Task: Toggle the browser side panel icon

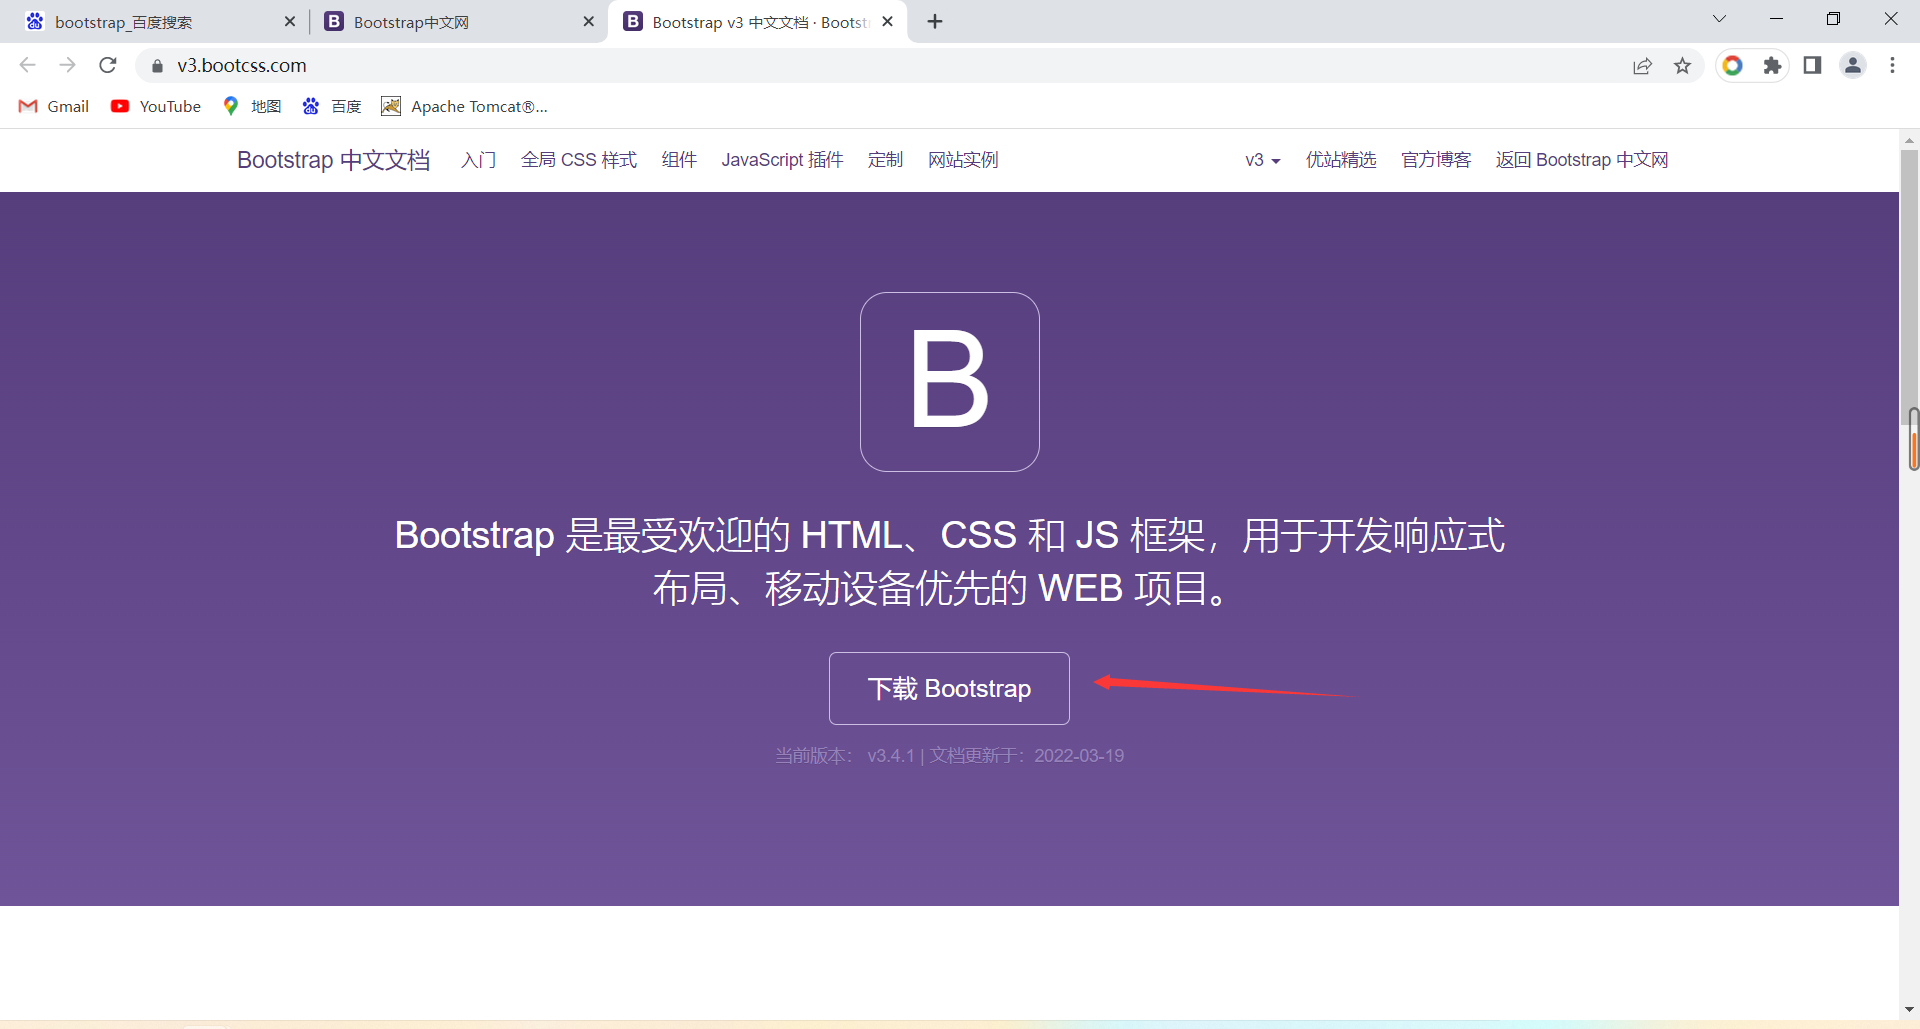Action: pos(1812,66)
